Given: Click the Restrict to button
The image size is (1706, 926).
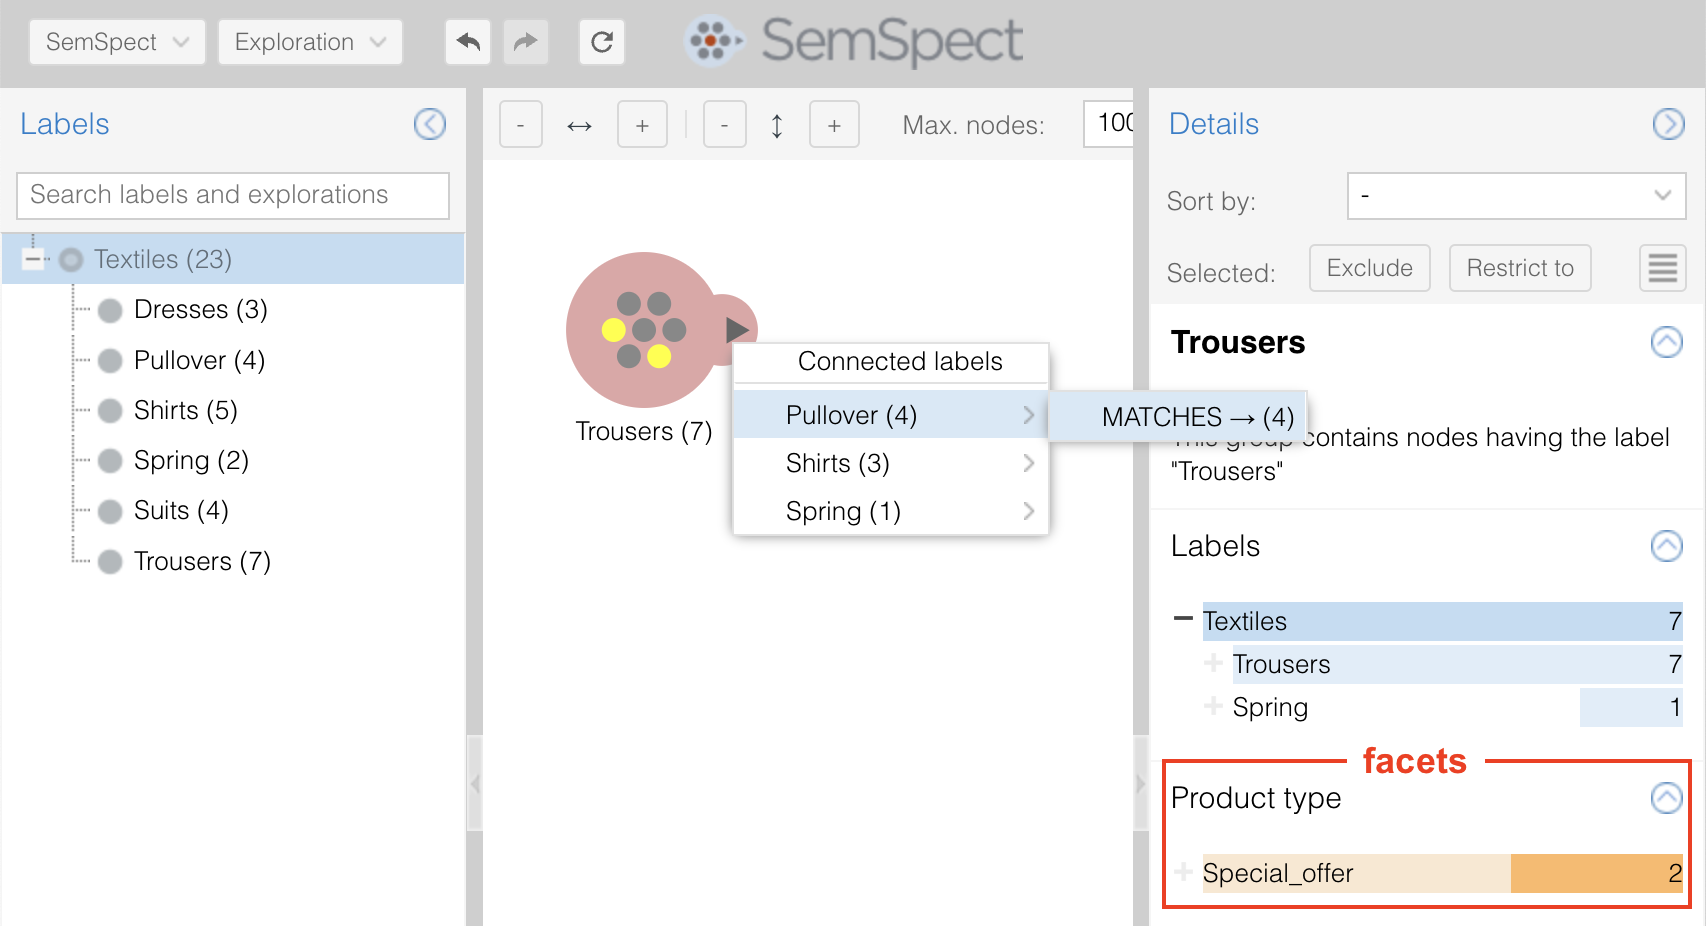Looking at the screenshot, I should 1519,268.
